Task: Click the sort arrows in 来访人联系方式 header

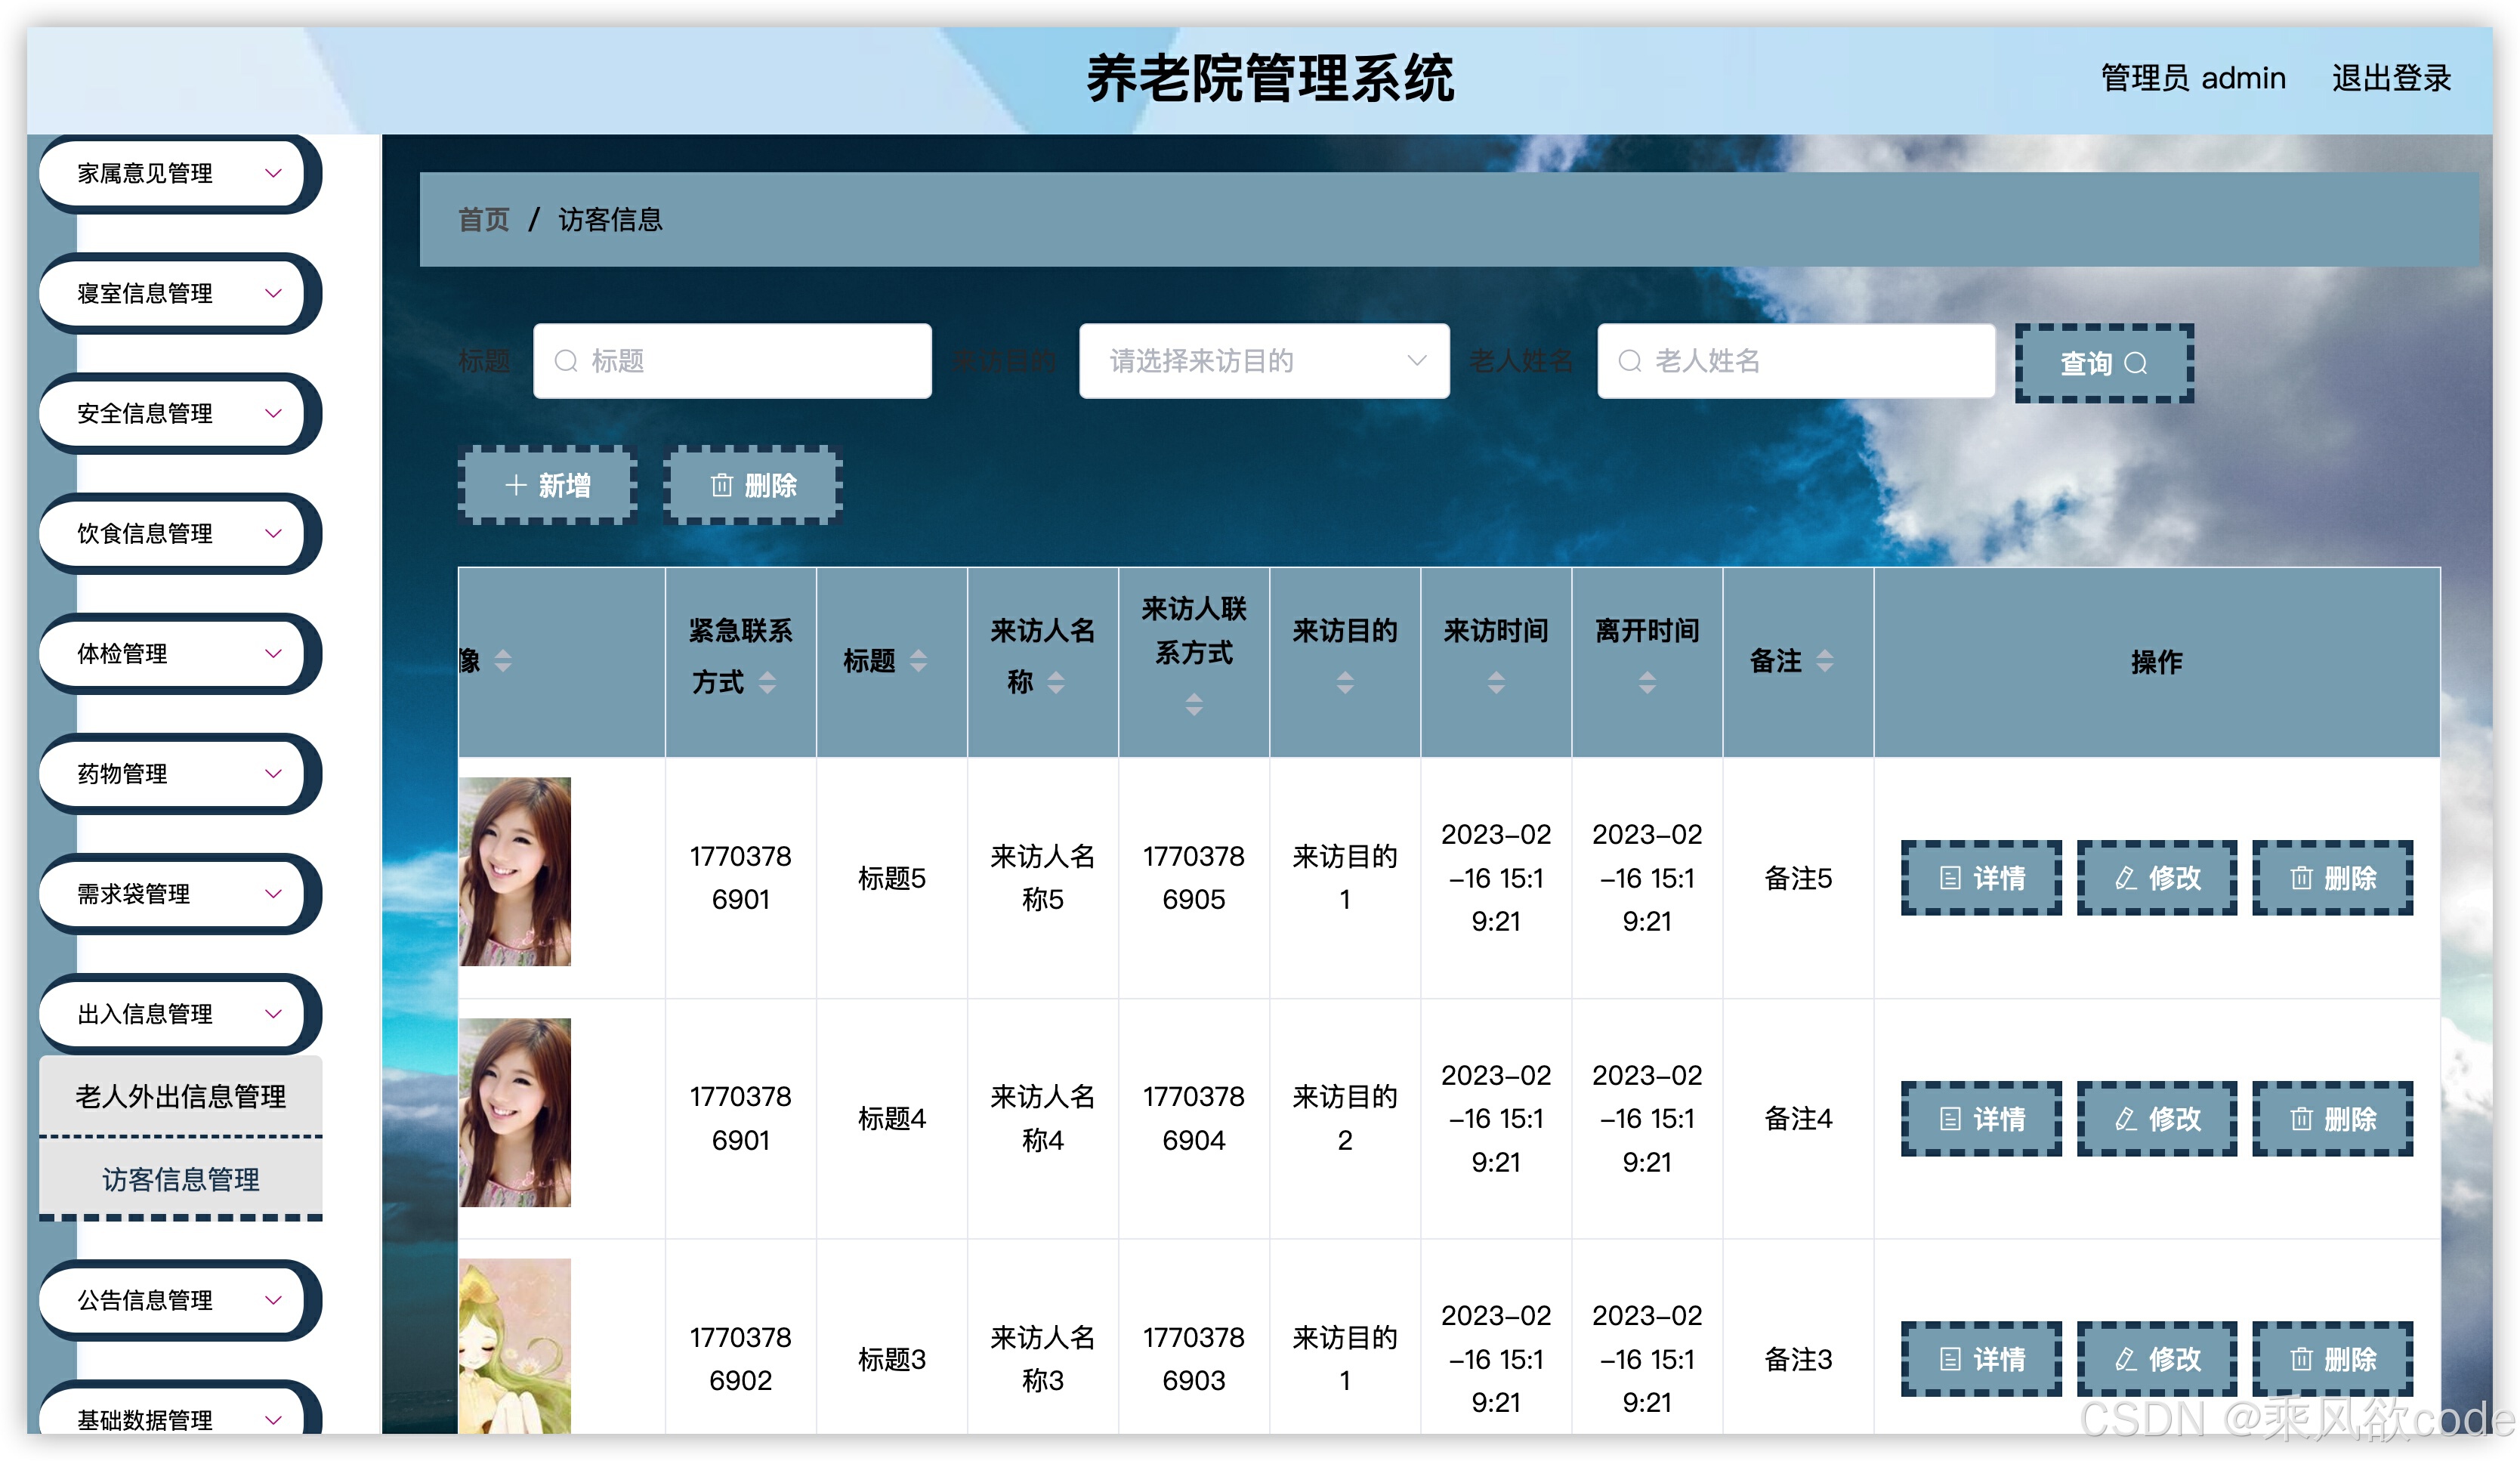Action: pos(1194,705)
